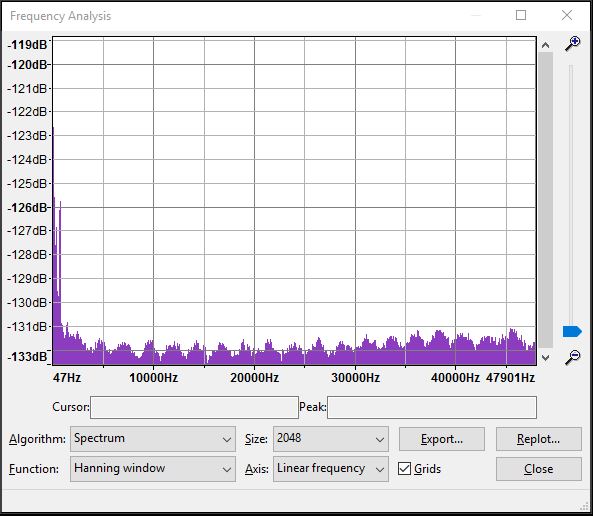Click the scrollbar down arrow
The image size is (593, 516).
(x=545, y=357)
